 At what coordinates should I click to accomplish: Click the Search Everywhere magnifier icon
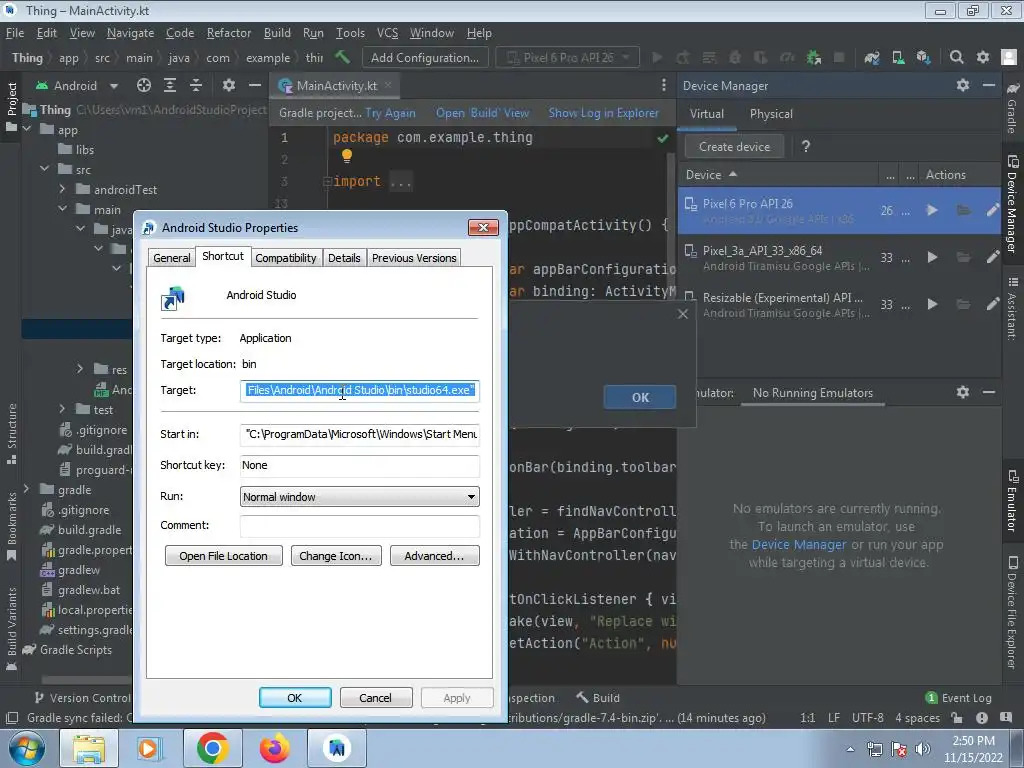point(957,57)
